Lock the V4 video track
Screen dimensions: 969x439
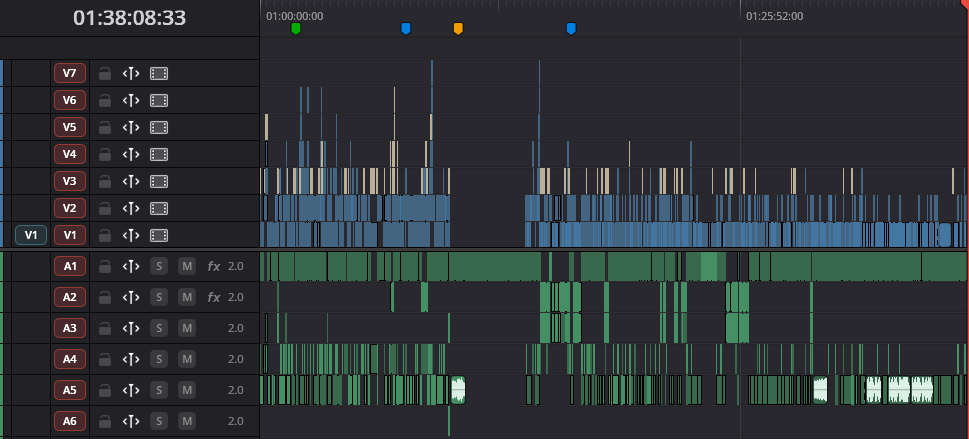pos(105,154)
